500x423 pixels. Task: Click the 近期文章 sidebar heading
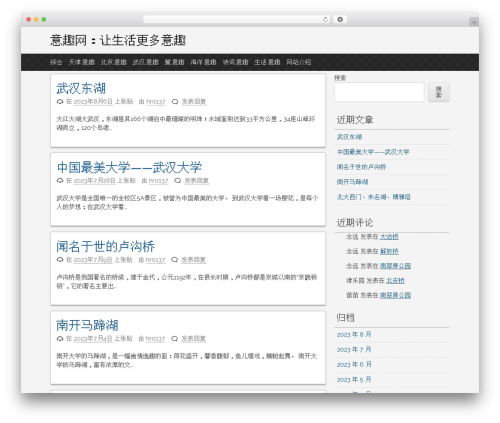coord(355,120)
